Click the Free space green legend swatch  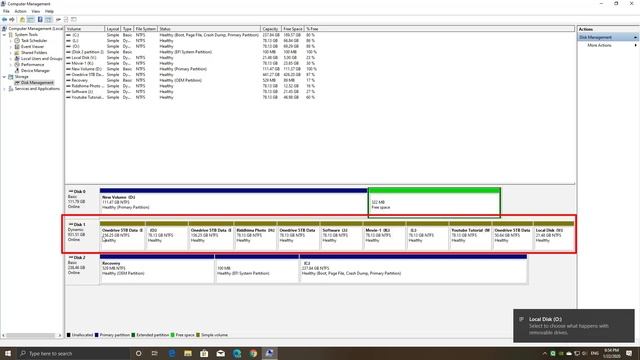[x=173, y=335]
